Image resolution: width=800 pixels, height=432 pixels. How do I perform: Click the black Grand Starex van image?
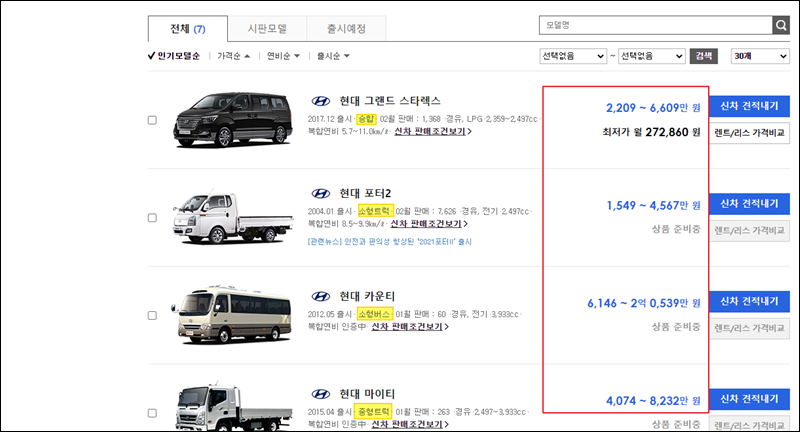click(233, 120)
